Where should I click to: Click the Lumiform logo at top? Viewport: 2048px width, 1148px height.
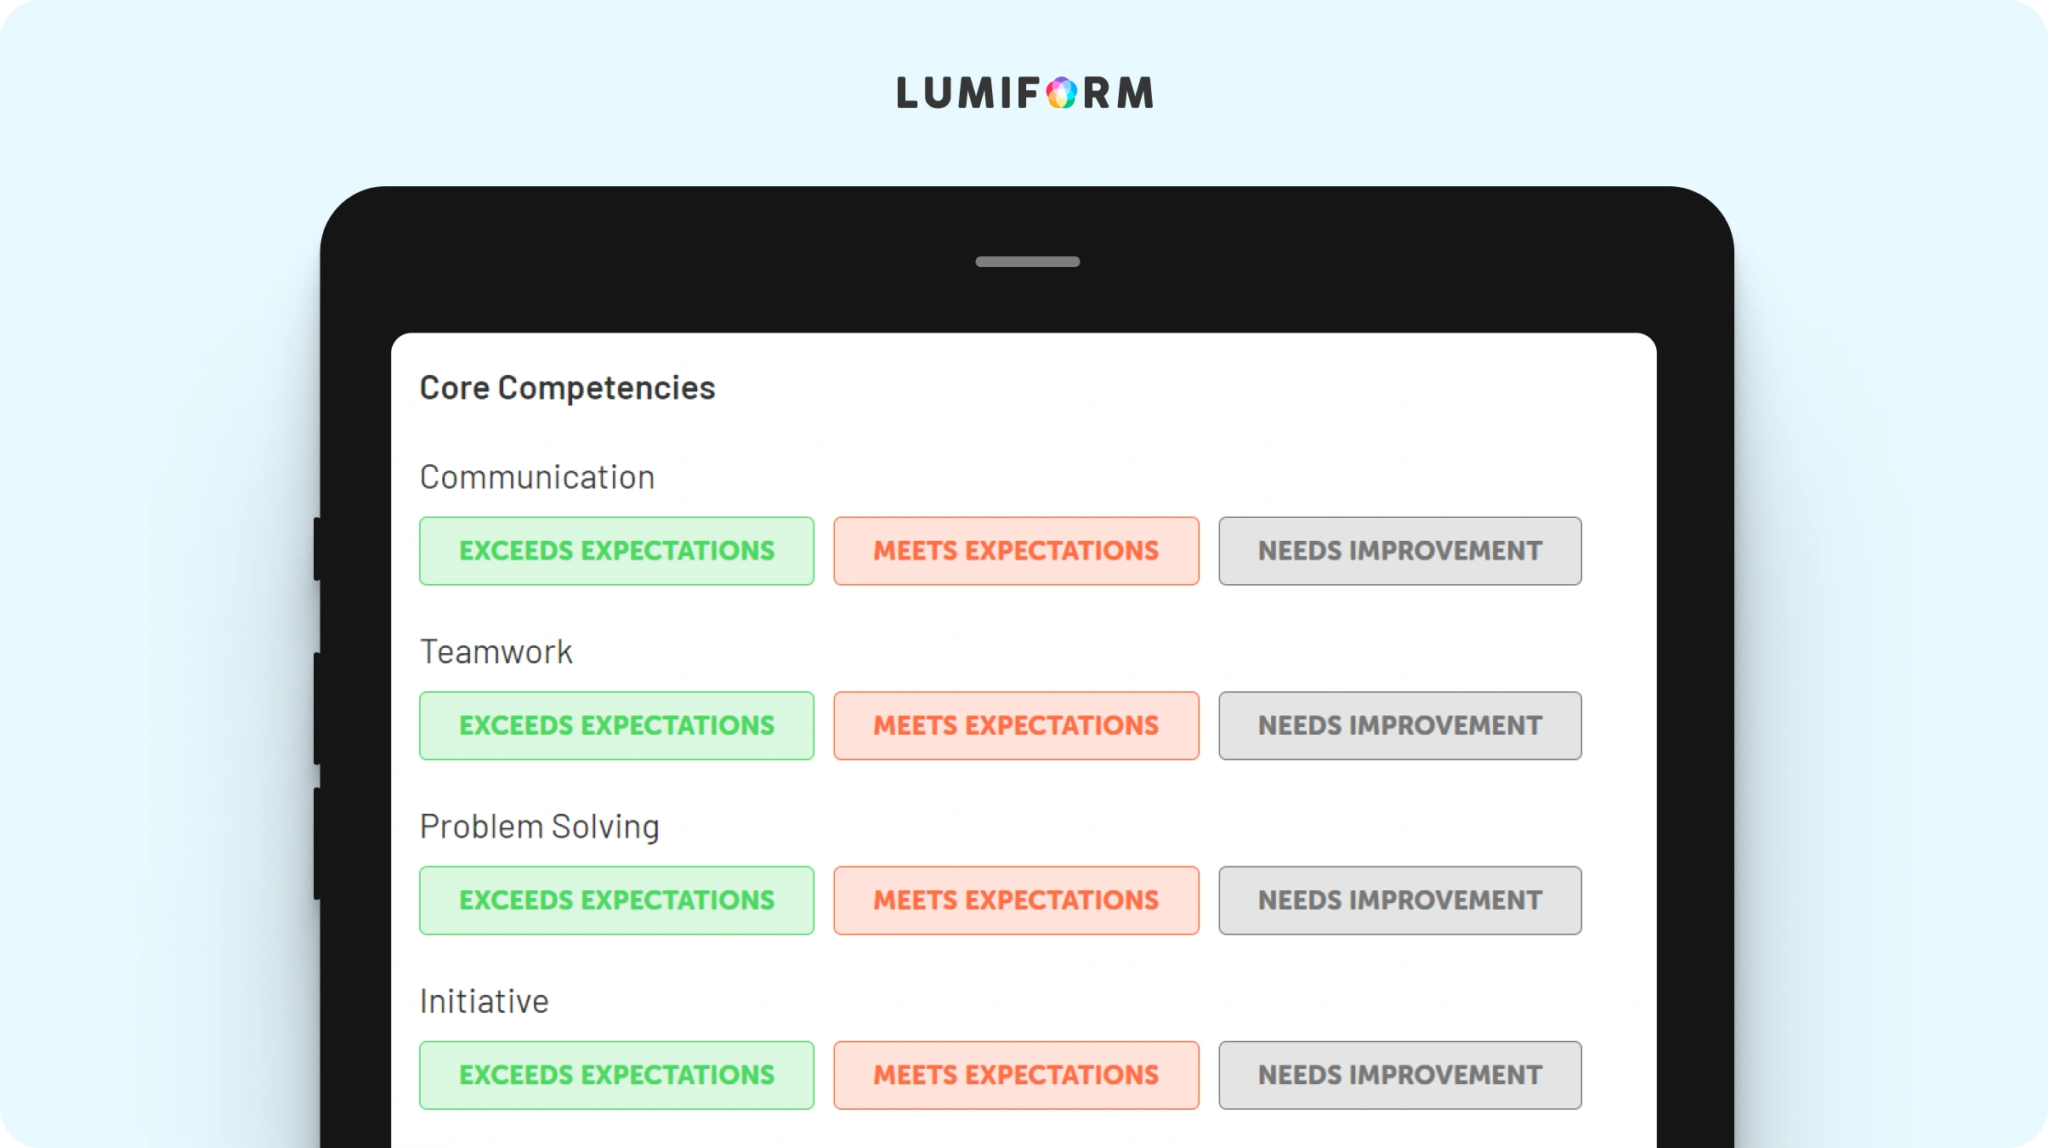click(x=1025, y=93)
